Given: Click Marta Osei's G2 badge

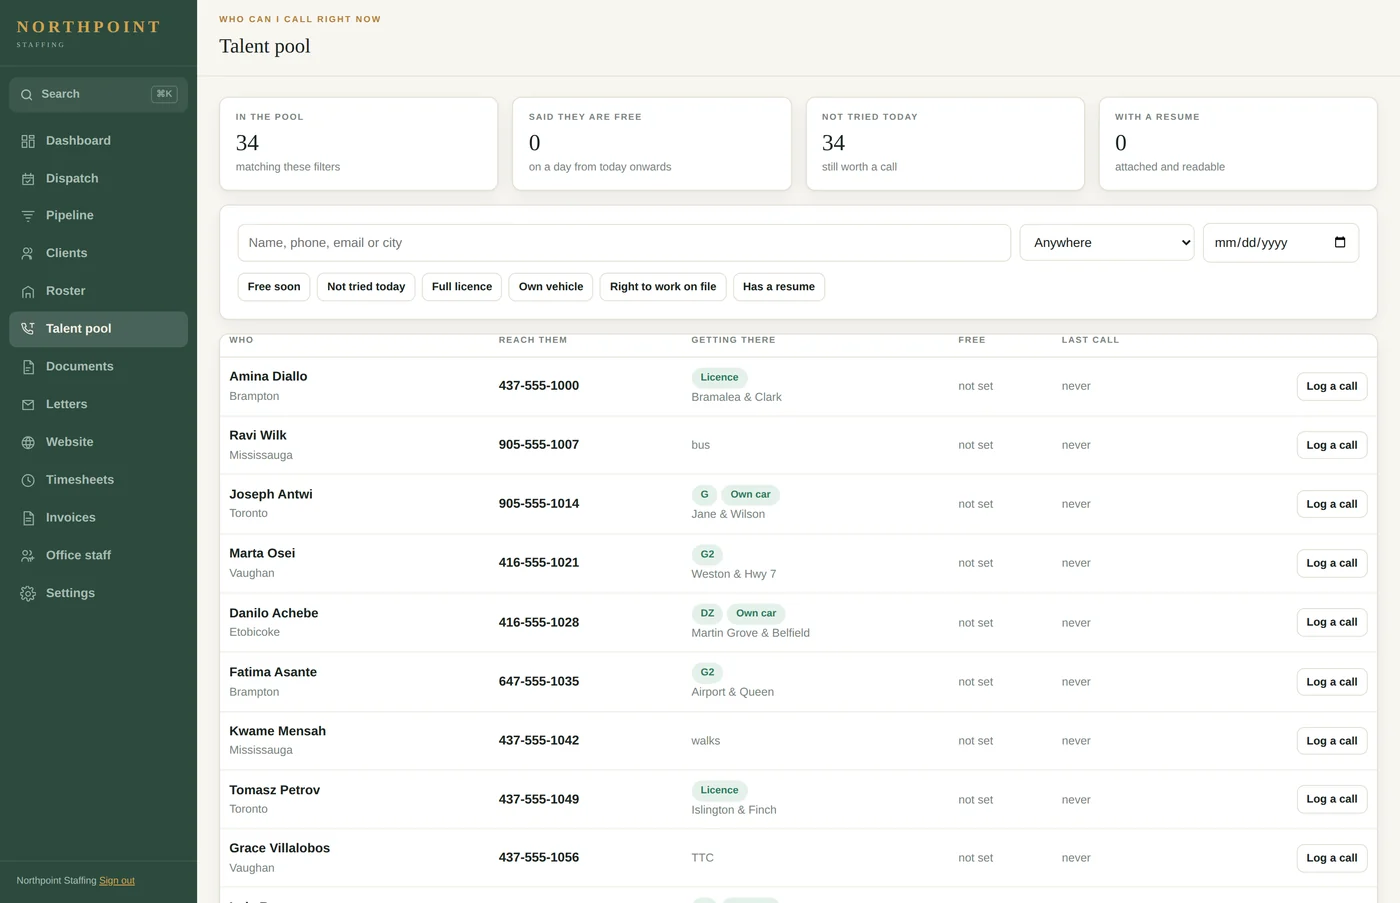Looking at the screenshot, I should tap(707, 555).
